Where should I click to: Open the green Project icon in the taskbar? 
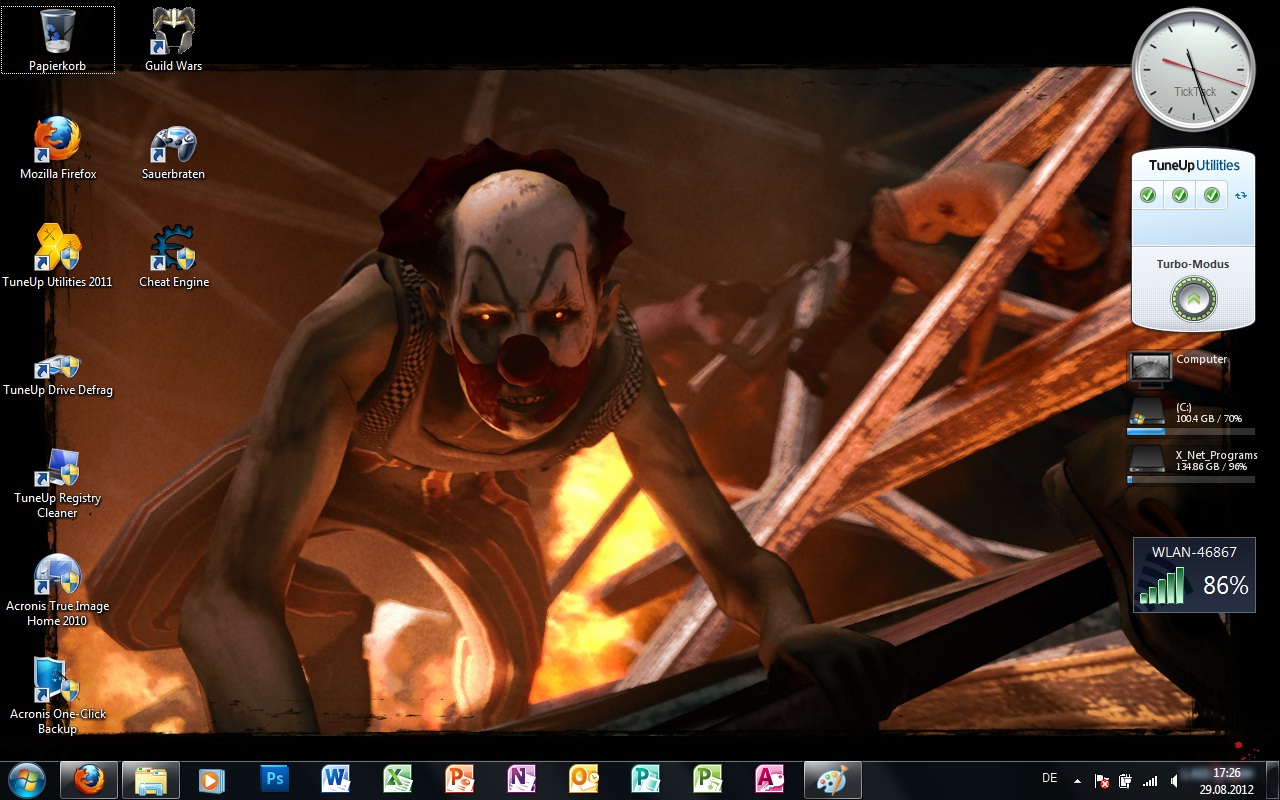(x=708, y=780)
